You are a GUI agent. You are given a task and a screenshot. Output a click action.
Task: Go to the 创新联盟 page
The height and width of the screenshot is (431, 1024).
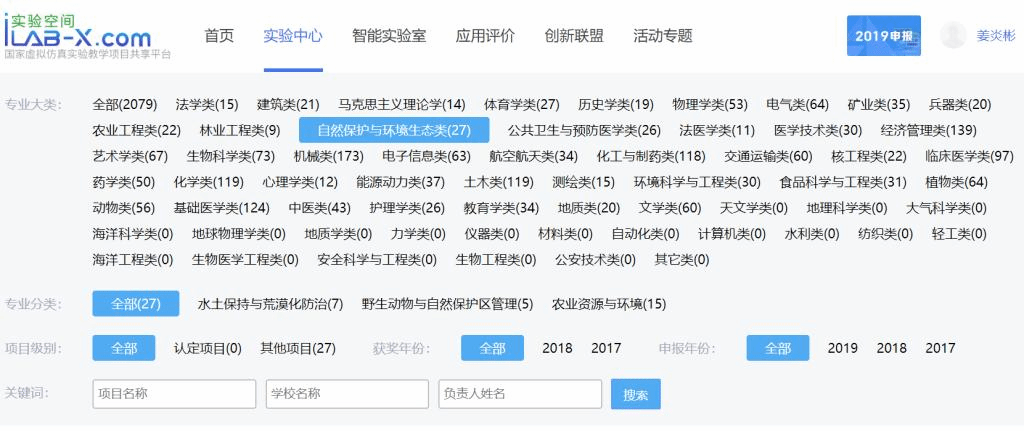coord(574,36)
